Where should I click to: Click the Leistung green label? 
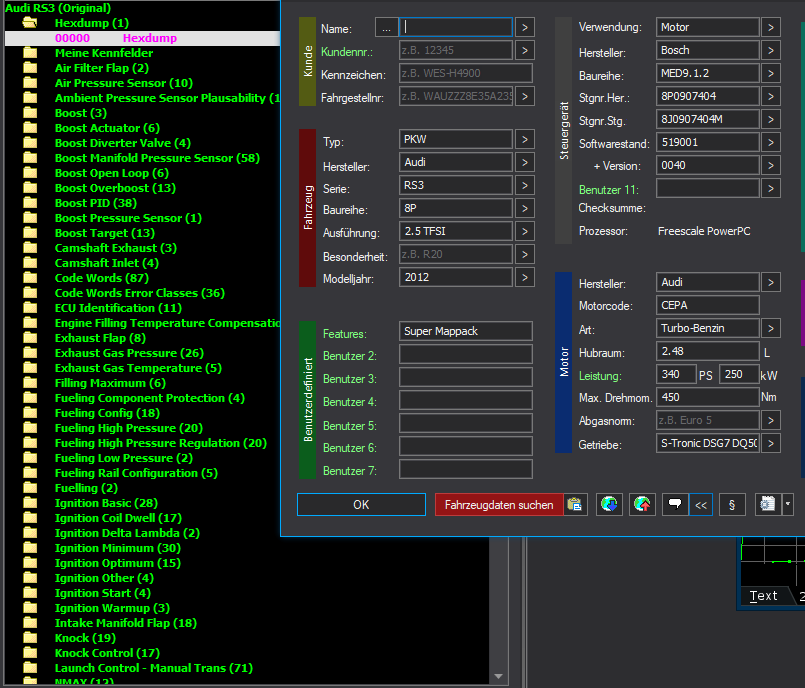coord(600,376)
